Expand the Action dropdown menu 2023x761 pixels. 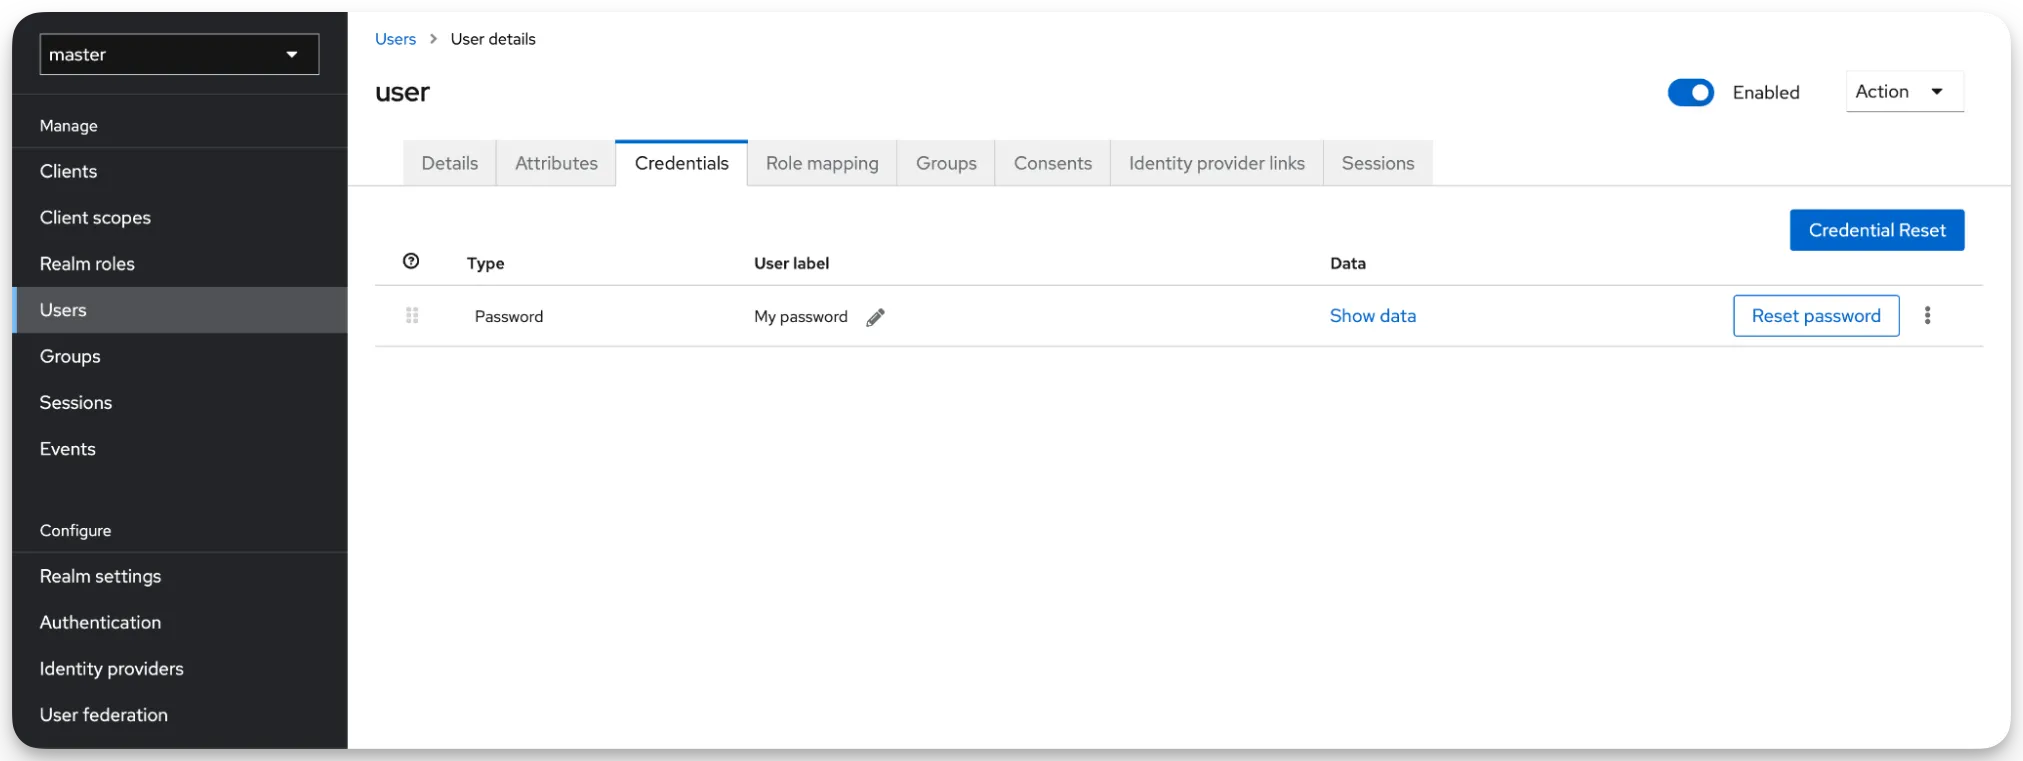(1903, 92)
